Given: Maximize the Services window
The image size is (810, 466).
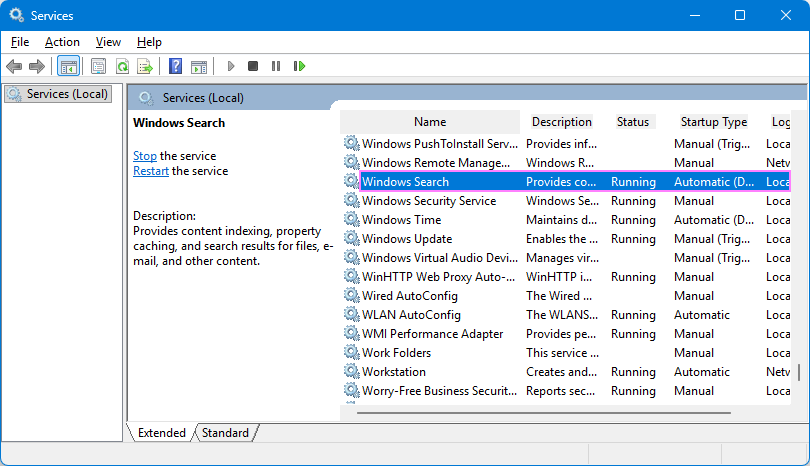Looking at the screenshot, I should click(740, 15).
